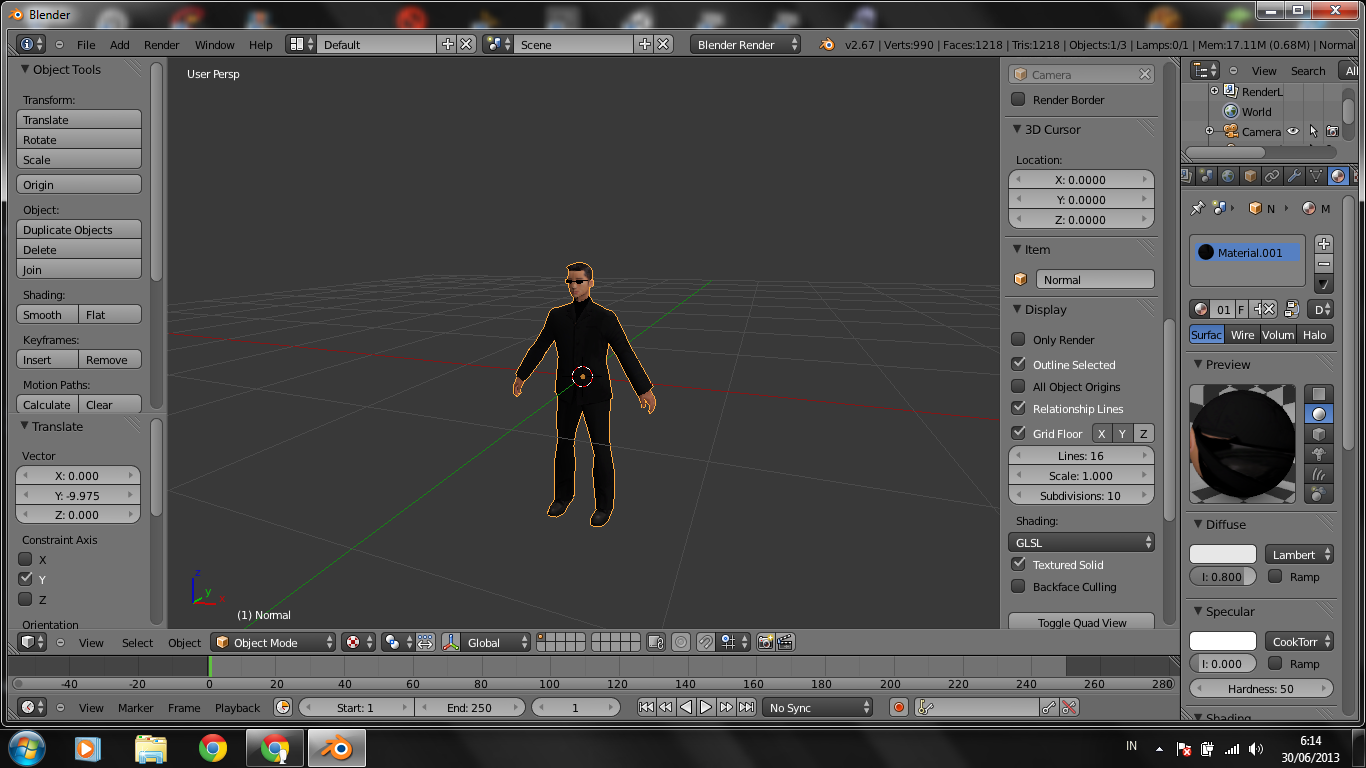Render OpenGL animation of viewport
1366x768 pixels.
click(x=786, y=643)
